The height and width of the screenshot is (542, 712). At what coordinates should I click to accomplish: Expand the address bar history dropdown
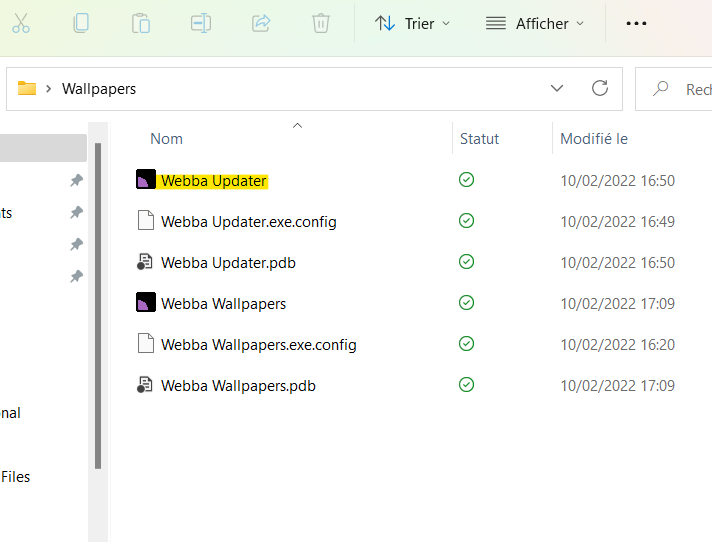pyautogui.click(x=557, y=88)
